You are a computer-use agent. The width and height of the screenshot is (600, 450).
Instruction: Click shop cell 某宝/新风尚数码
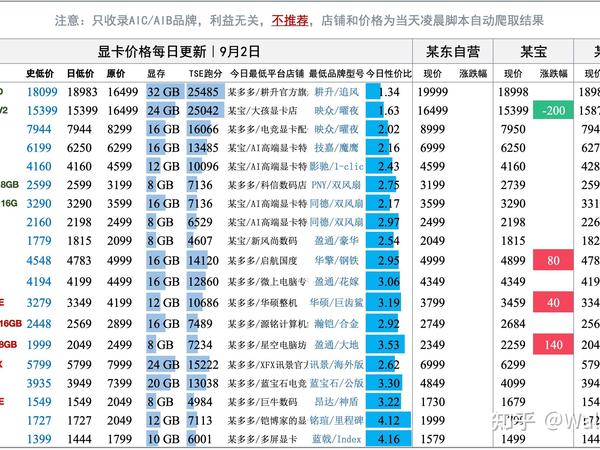tap(262, 241)
